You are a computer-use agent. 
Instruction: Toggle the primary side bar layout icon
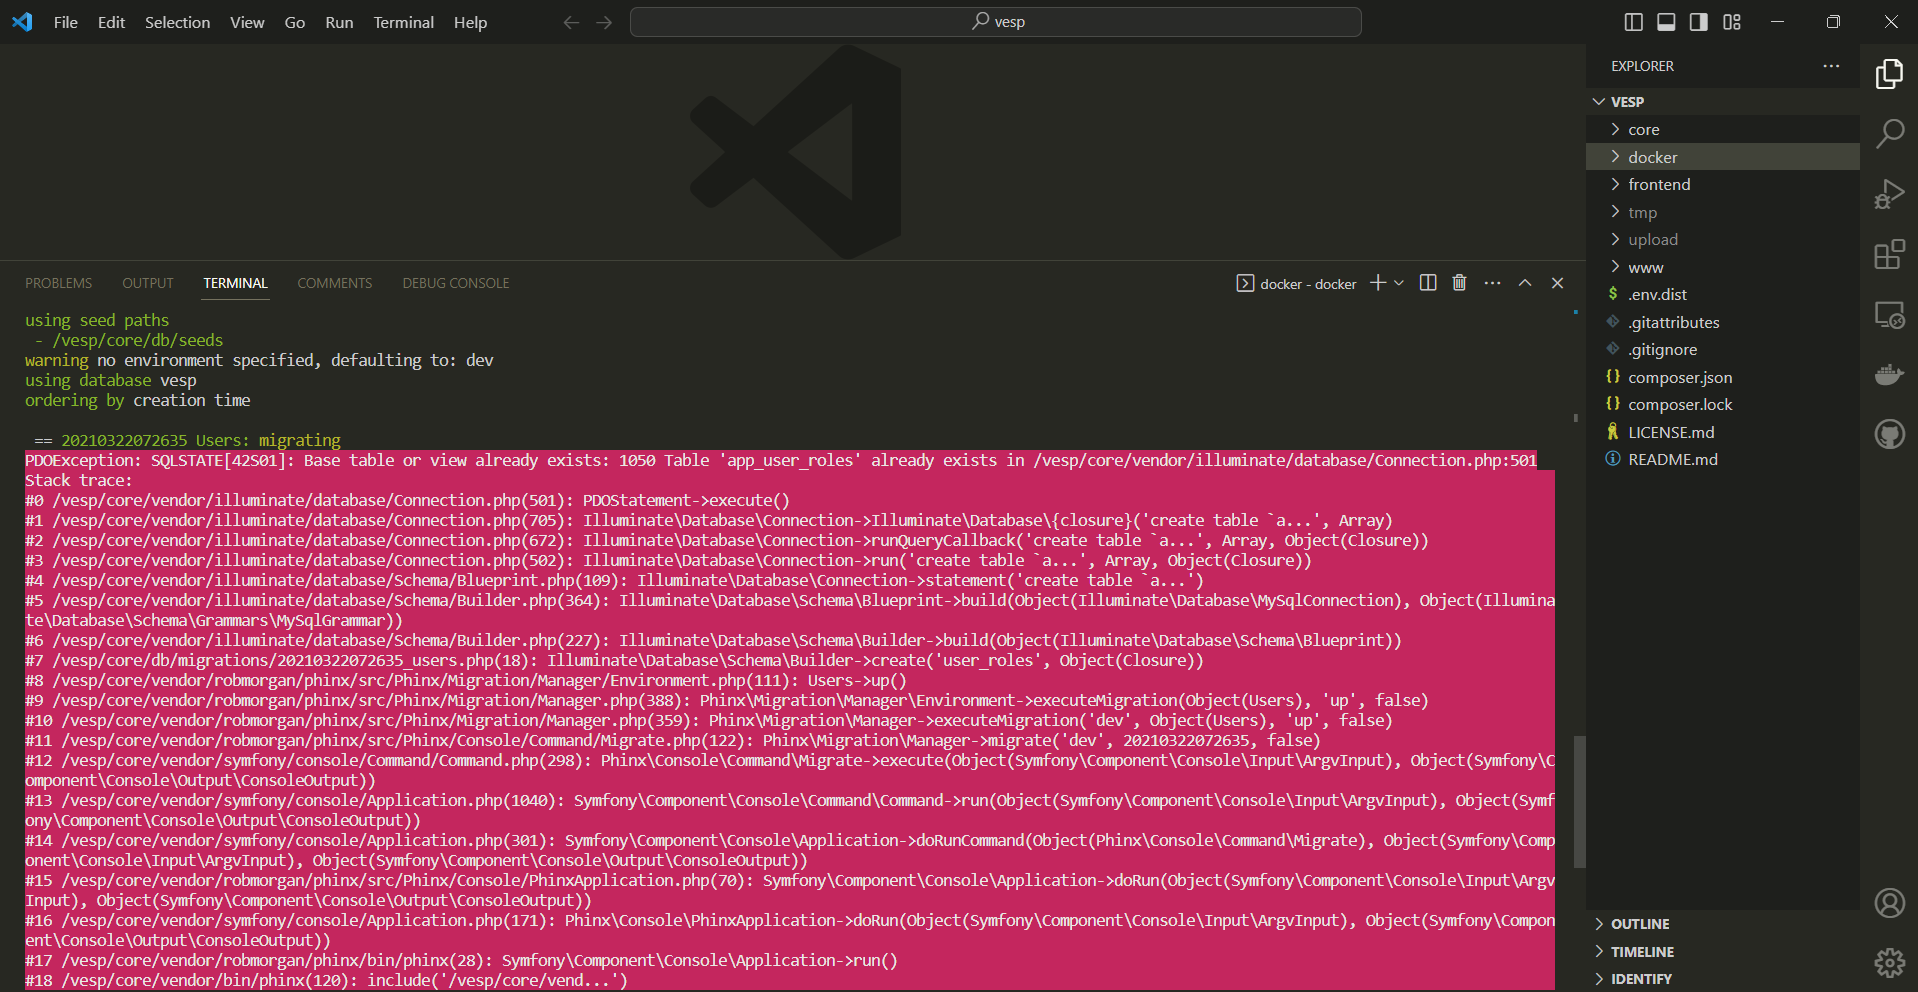pyautogui.click(x=1634, y=22)
